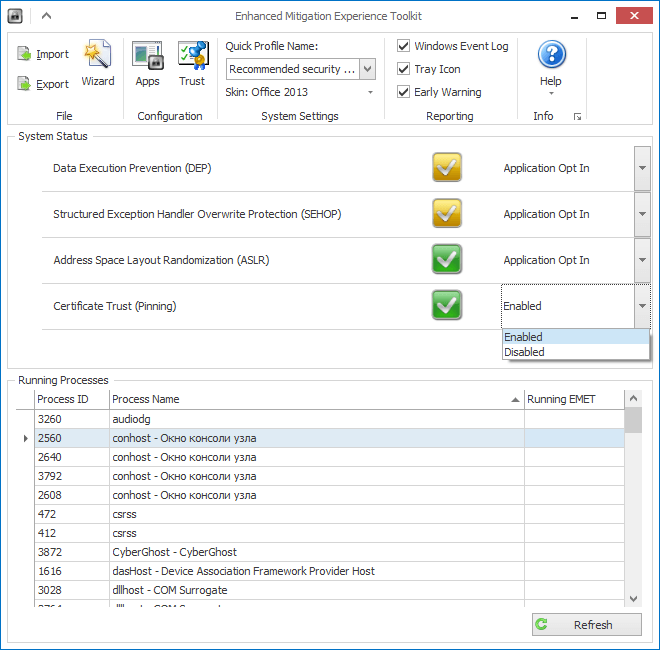Viewport: 660px width, 650px height.
Task: Open the SEHOP setting dropdown arrow
Action: click(x=642, y=214)
